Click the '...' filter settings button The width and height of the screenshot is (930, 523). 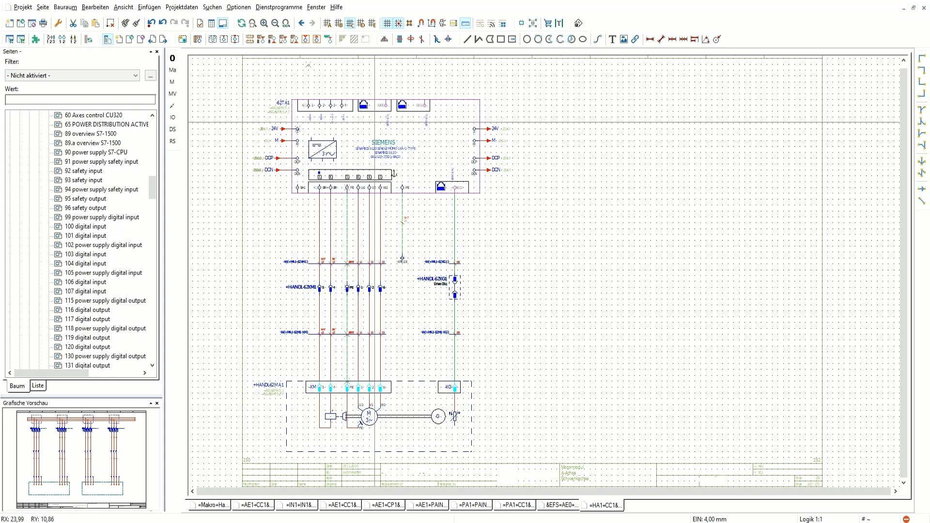tap(151, 75)
